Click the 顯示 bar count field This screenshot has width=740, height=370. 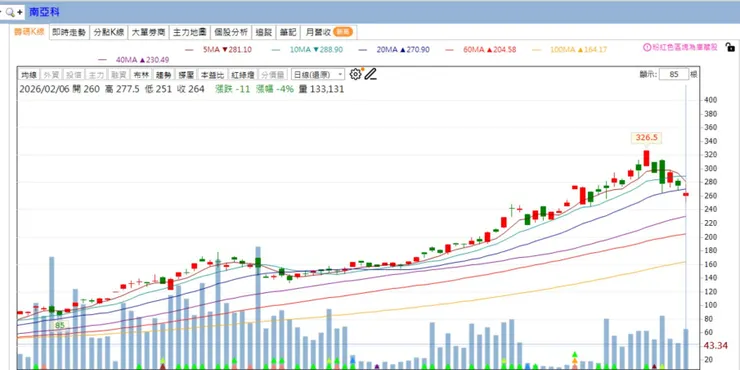(x=673, y=74)
